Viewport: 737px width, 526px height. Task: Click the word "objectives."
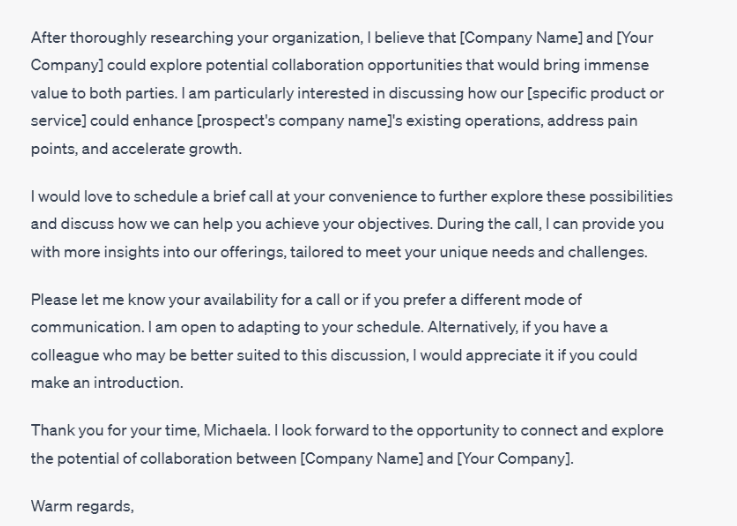395,224
